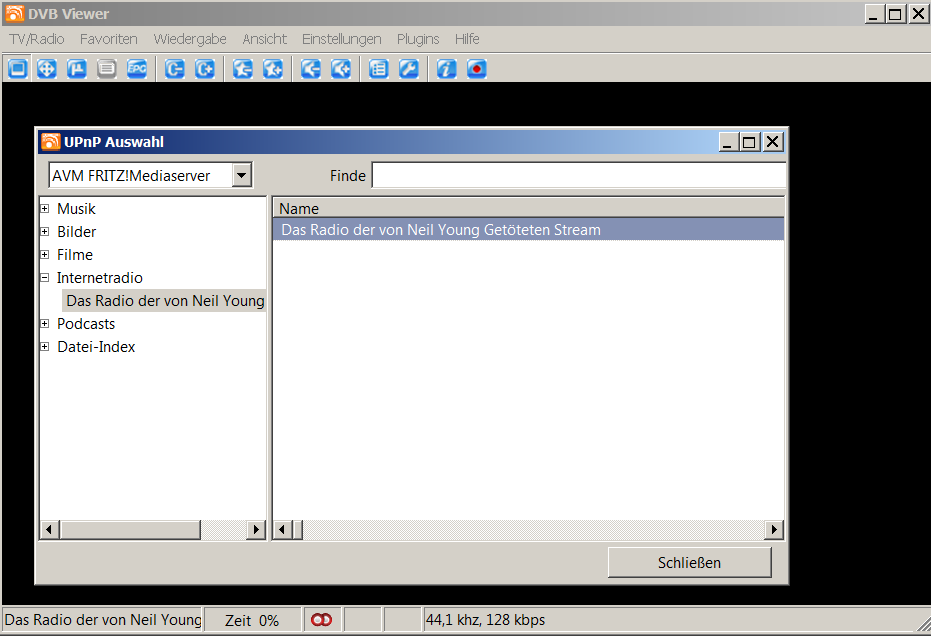This screenshot has width=931, height=636.
Task: Click the red stereo rings status icon
Action: coord(322,620)
